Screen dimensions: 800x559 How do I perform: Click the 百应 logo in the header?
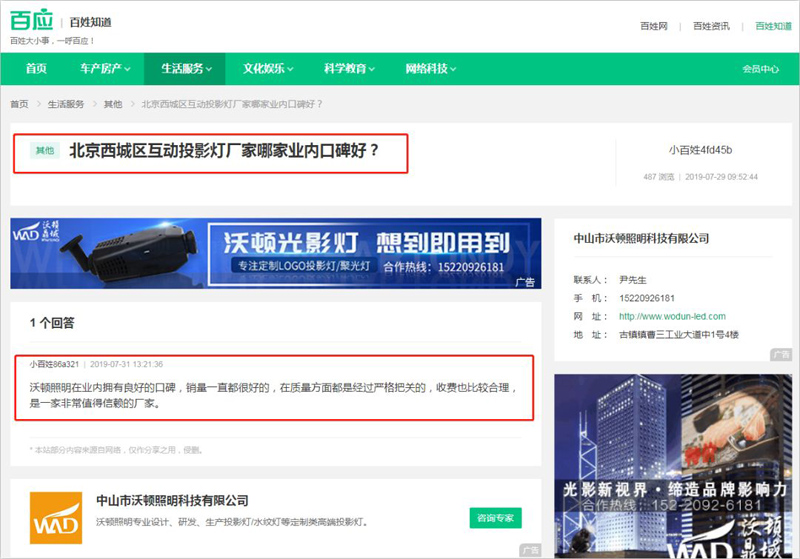[x=32, y=20]
